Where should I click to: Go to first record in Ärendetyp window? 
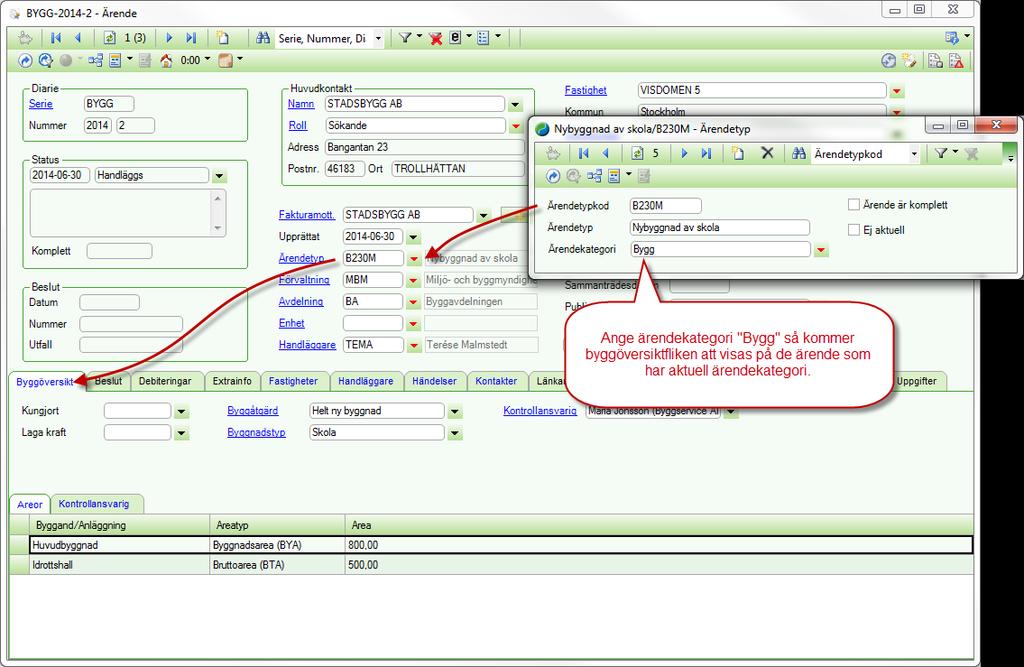[x=584, y=154]
